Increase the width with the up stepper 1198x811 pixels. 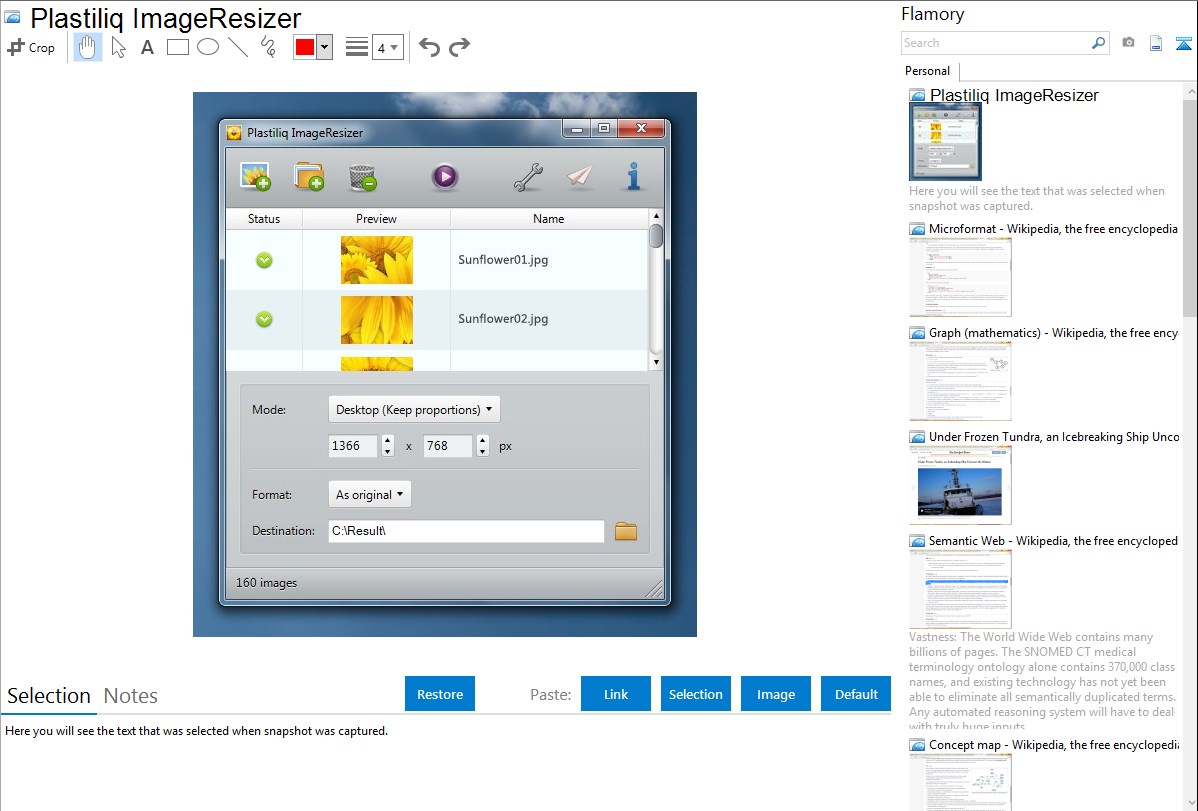(x=387, y=440)
